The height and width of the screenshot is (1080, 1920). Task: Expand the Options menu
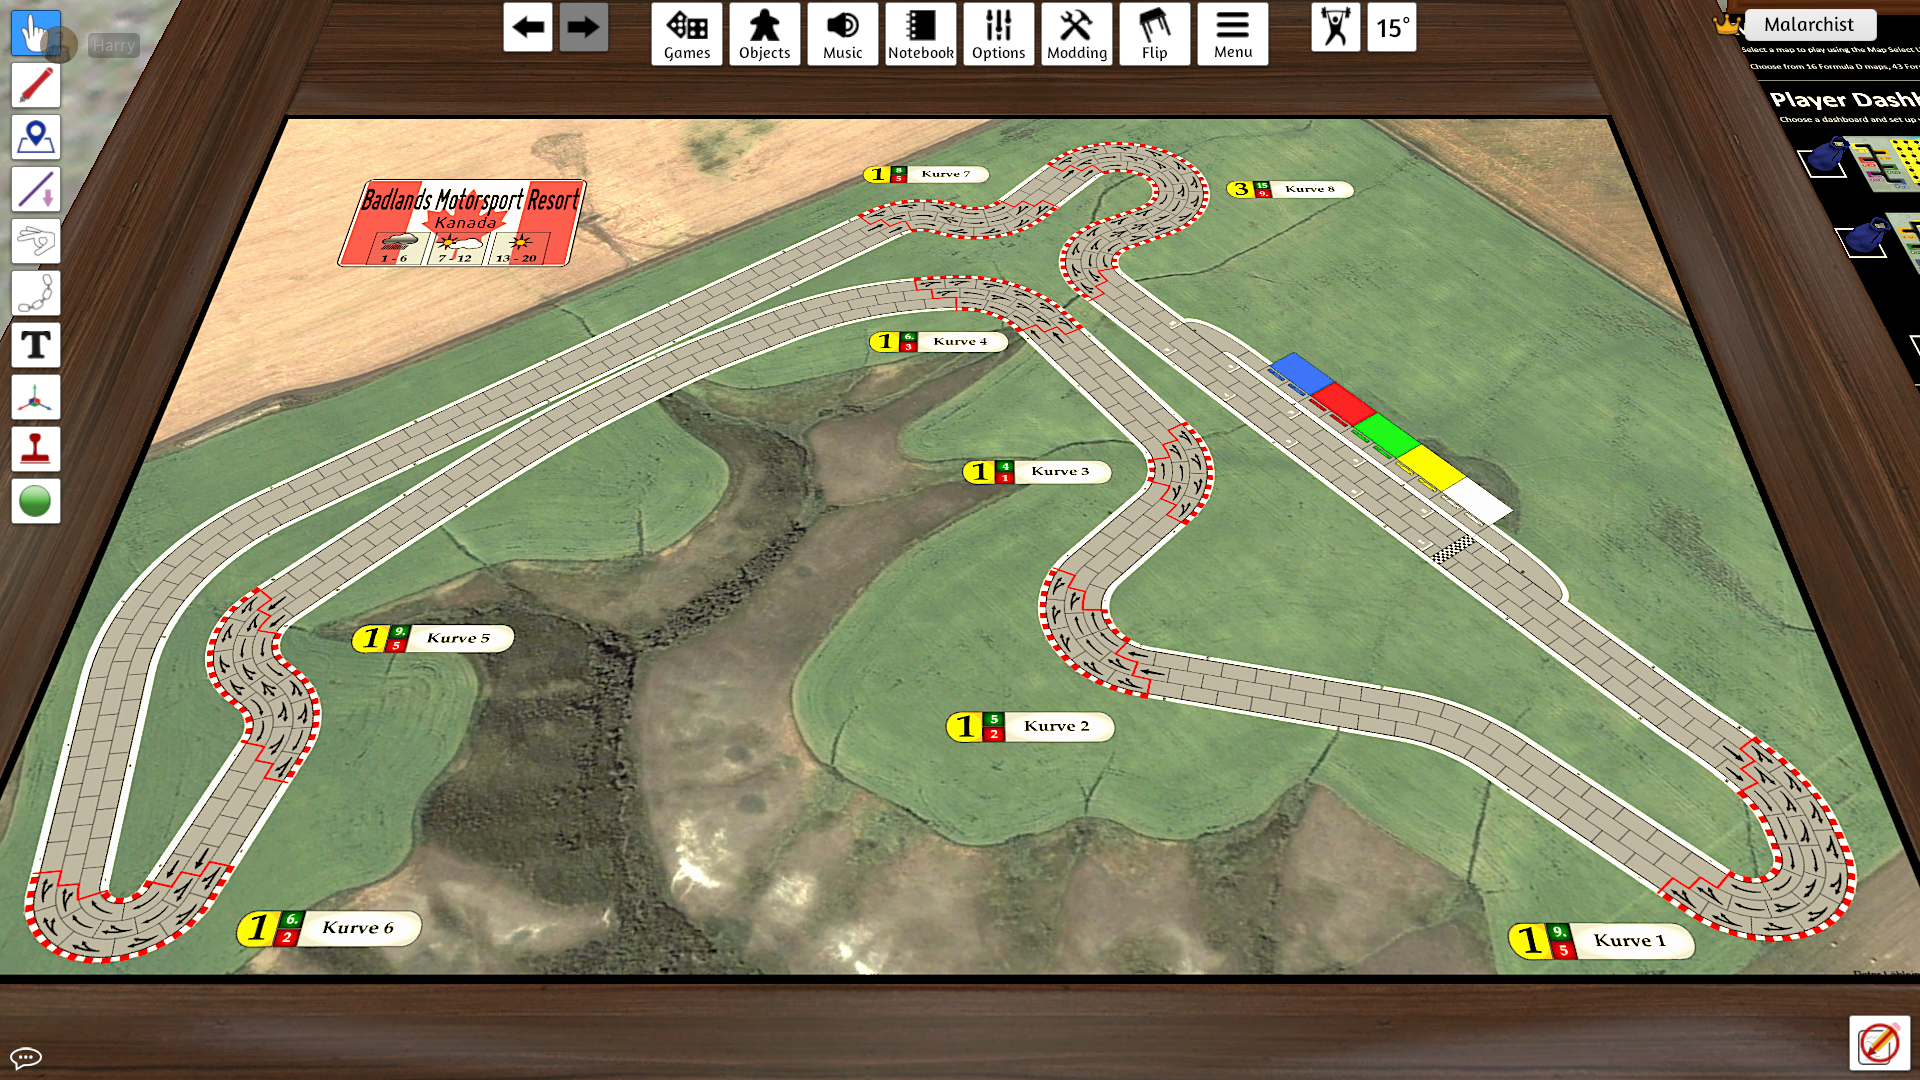pos(999,34)
